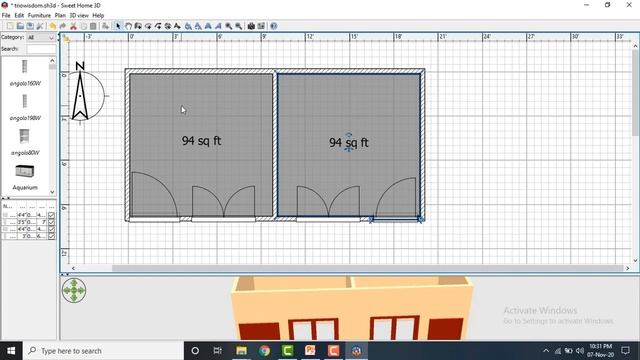Open the File menu
640x360 pixels.
6,16
